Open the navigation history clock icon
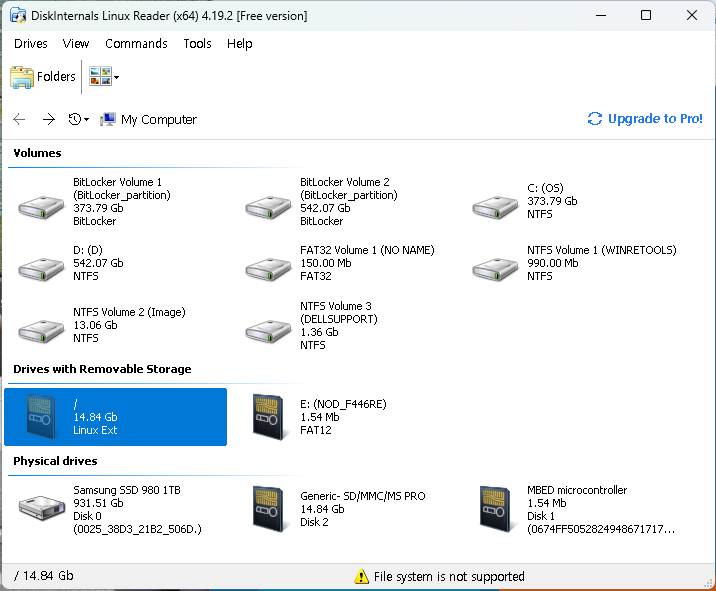 [x=74, y=119]
